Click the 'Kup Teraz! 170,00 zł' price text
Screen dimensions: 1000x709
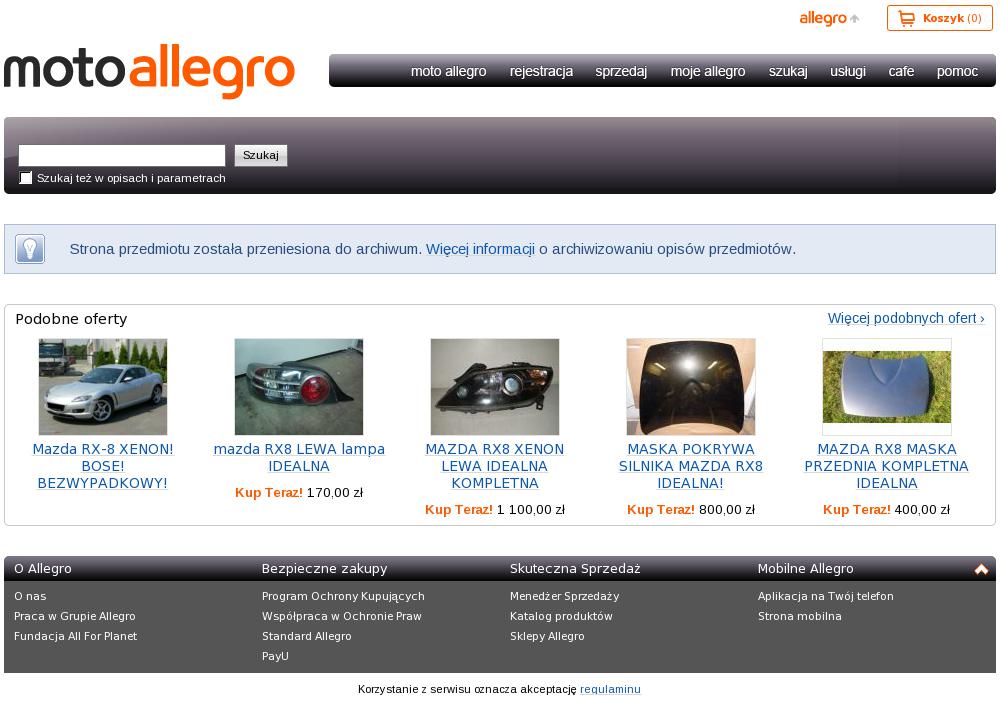pos(299,493)
